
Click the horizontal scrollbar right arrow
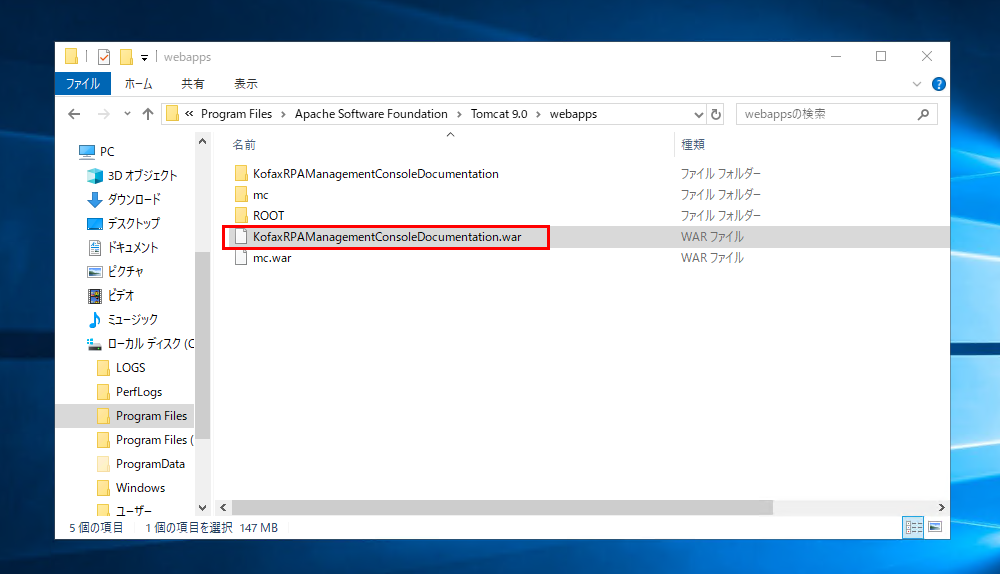point(941,508)
